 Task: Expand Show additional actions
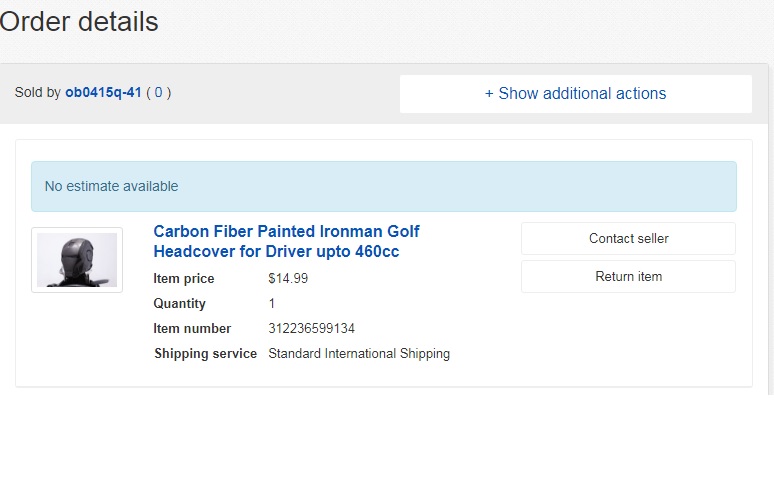575,94
